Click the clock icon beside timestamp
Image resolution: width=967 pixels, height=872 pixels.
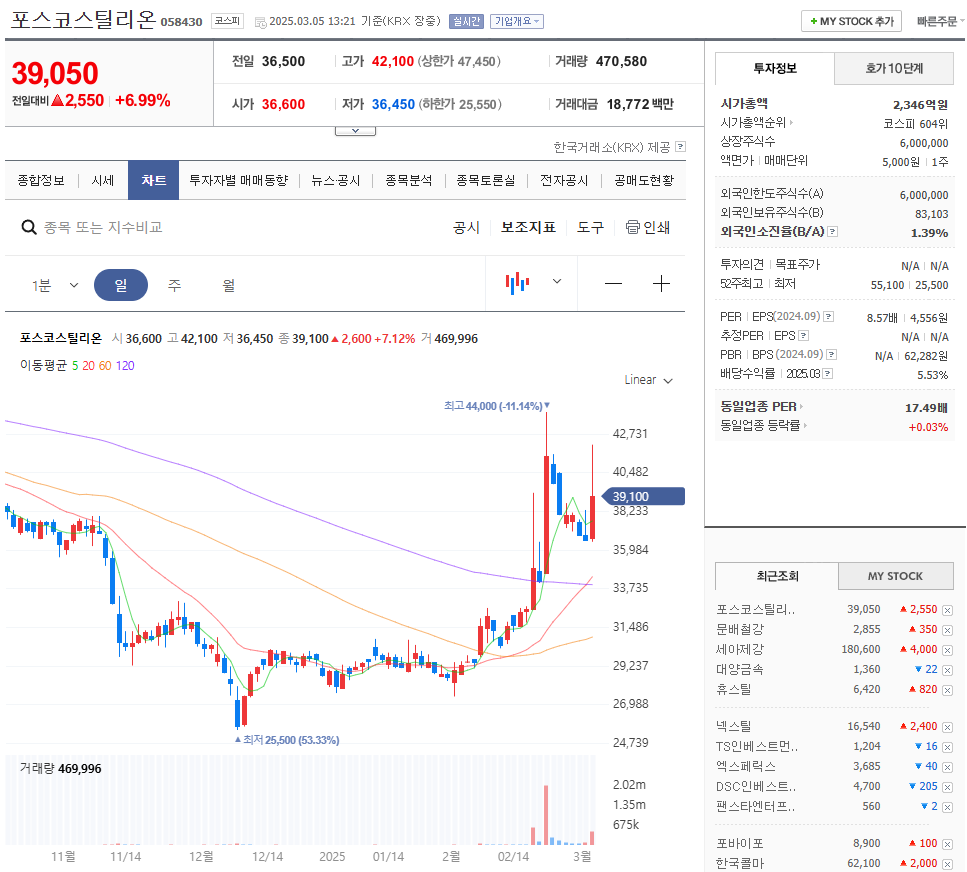[261, 23]
